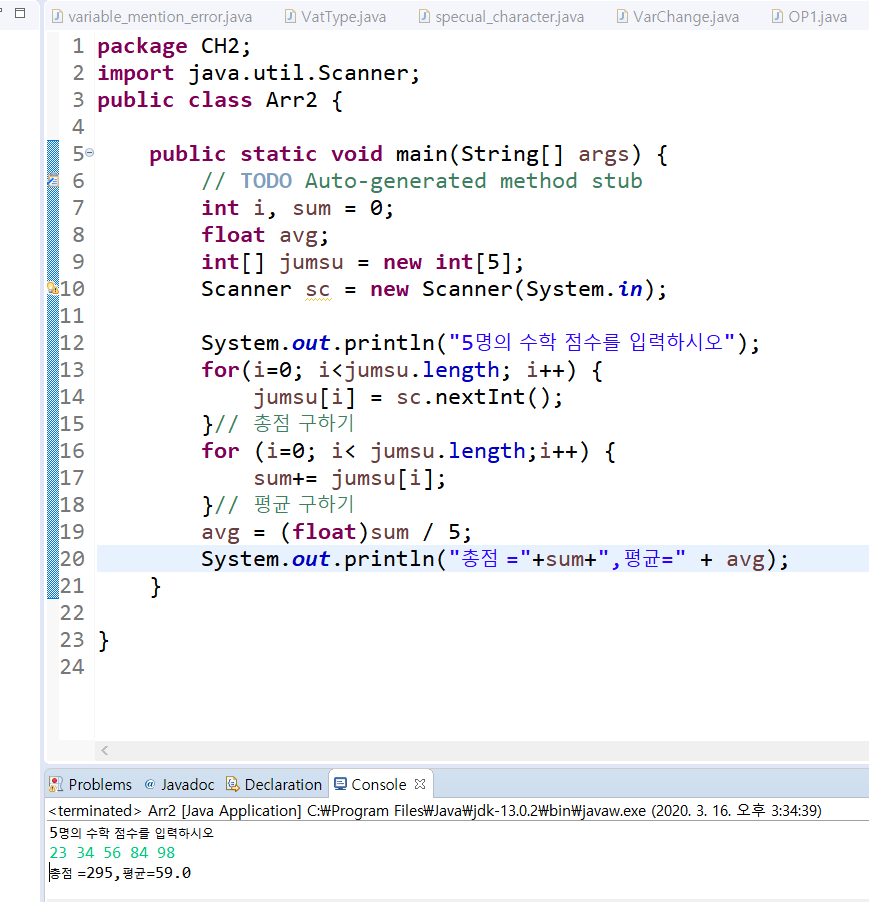Open the OP1.java editor tab

point(810,17)
